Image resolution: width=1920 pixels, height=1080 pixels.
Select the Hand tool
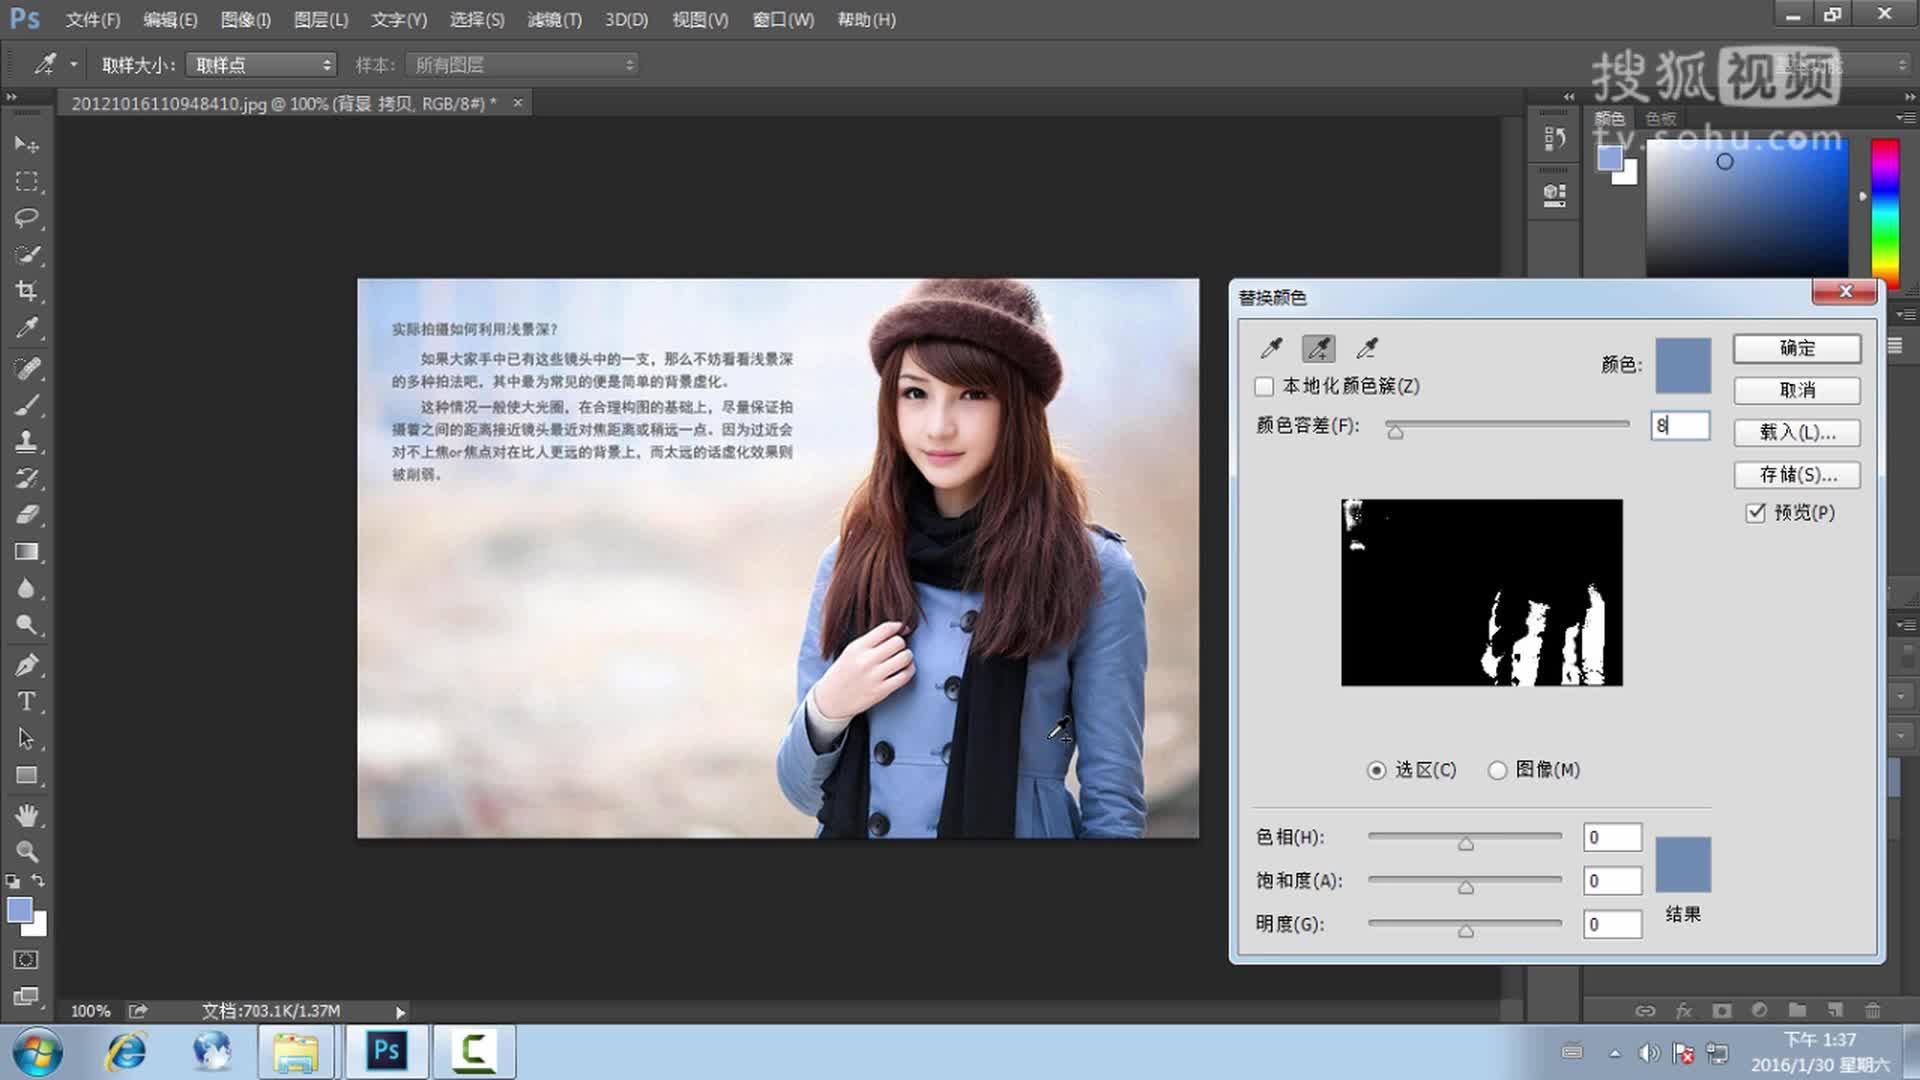[27, 815]
